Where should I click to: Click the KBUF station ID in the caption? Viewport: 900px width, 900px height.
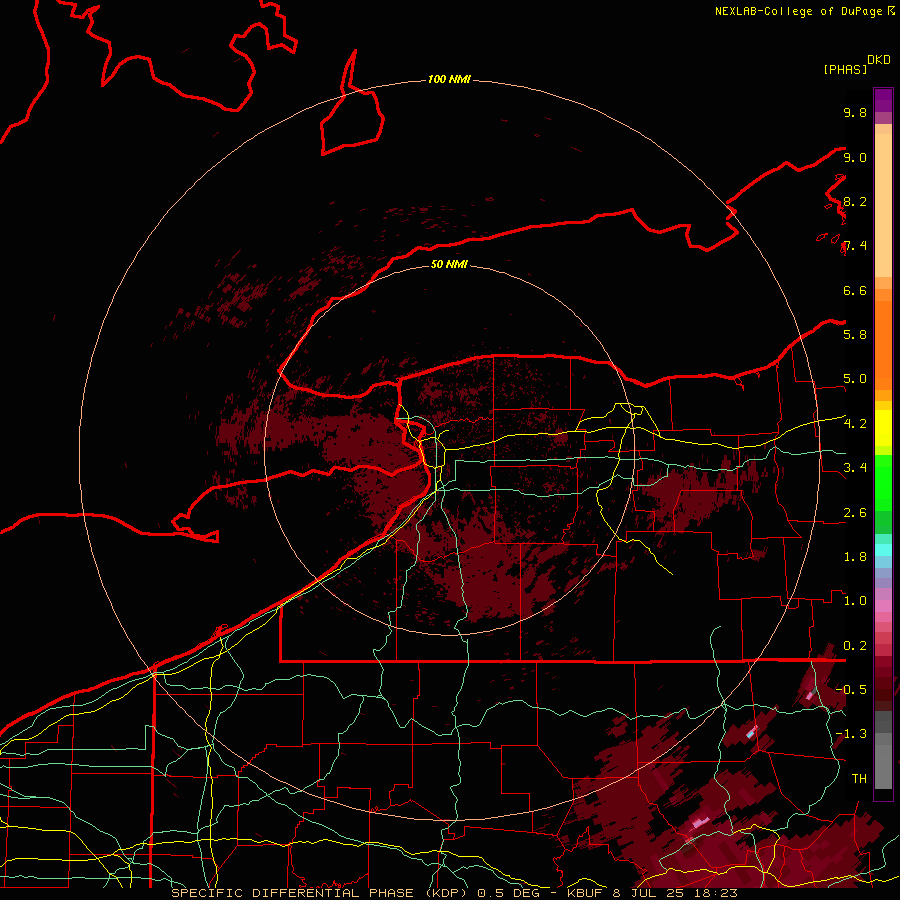[x=586, y=893]
